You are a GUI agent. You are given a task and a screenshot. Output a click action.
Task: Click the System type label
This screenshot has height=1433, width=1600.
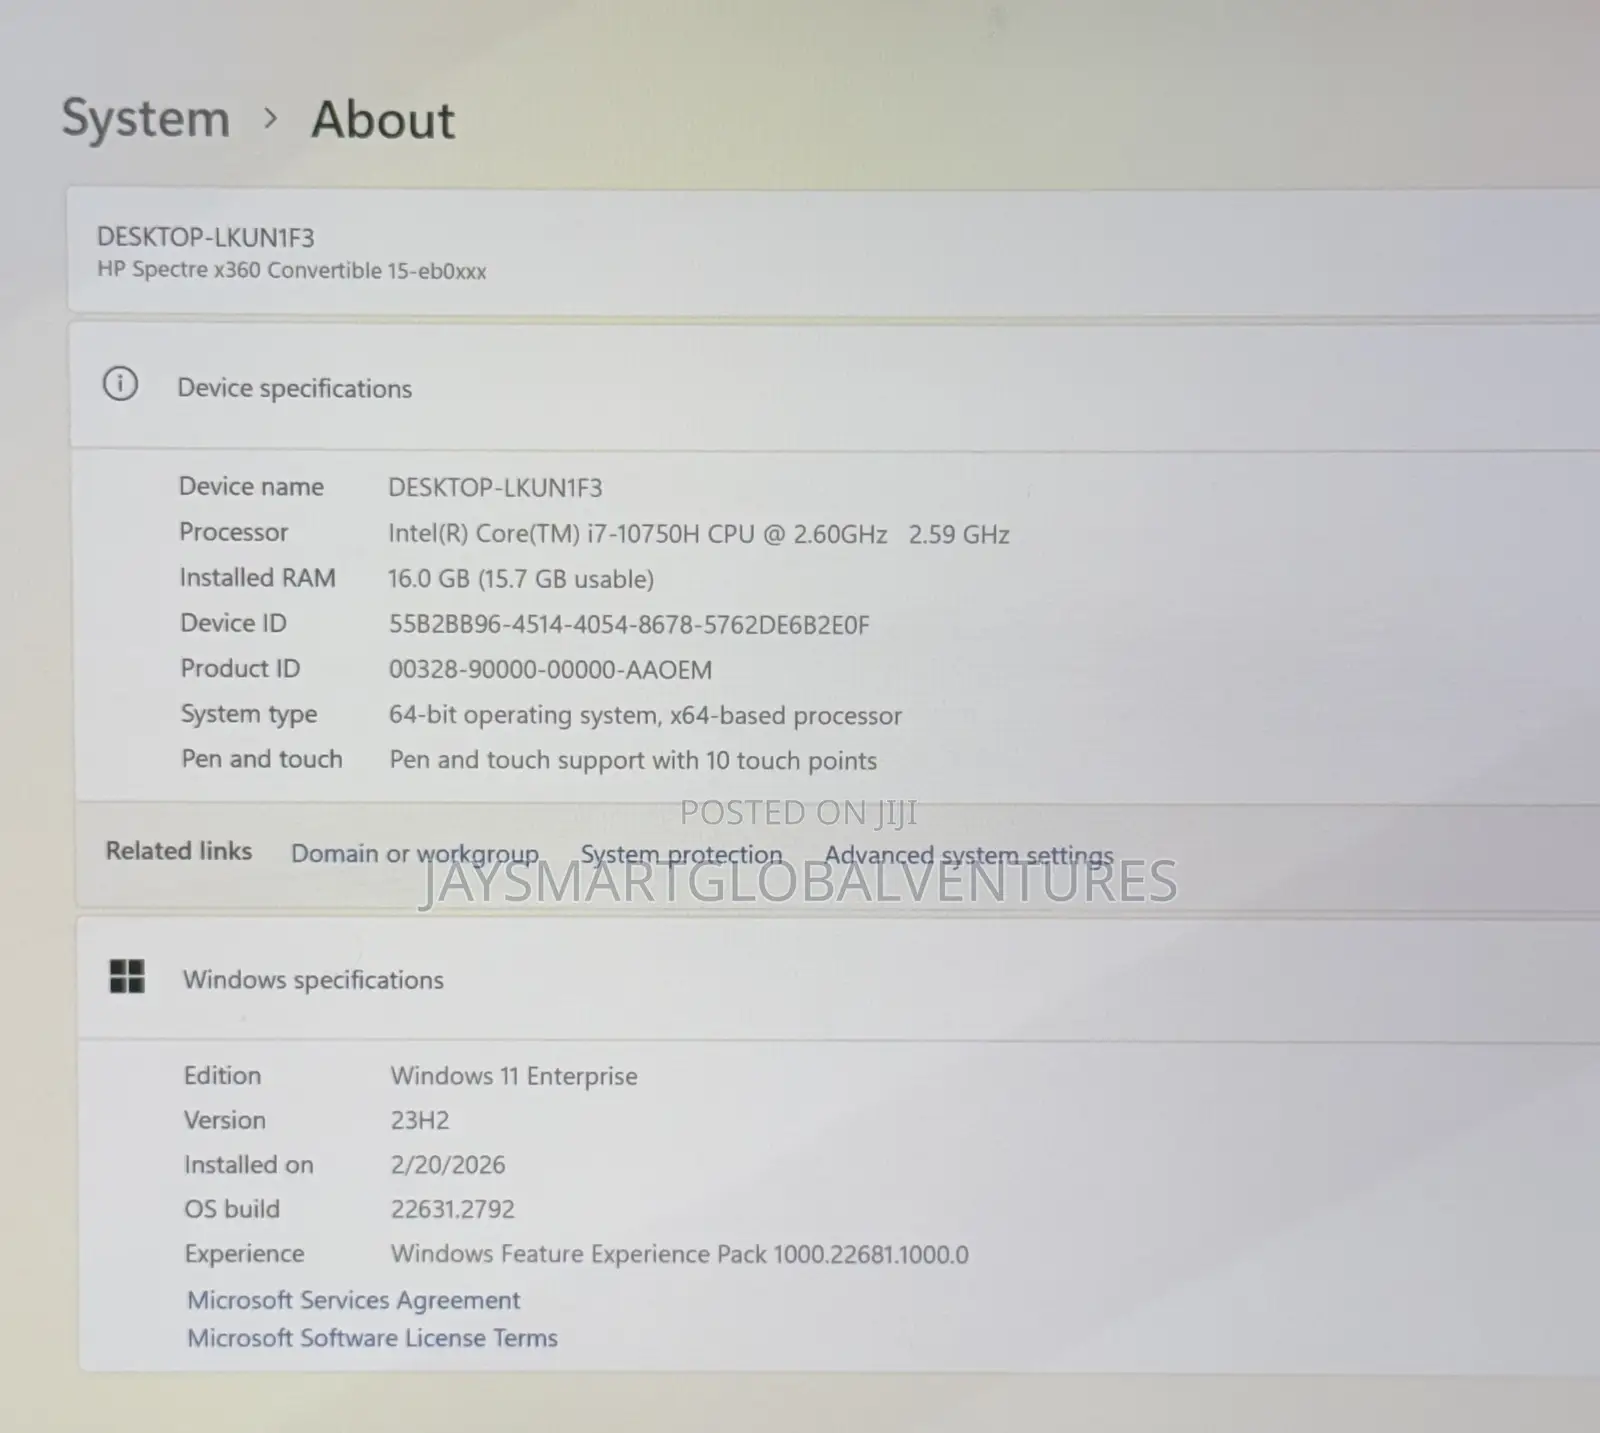click(249, 714)
